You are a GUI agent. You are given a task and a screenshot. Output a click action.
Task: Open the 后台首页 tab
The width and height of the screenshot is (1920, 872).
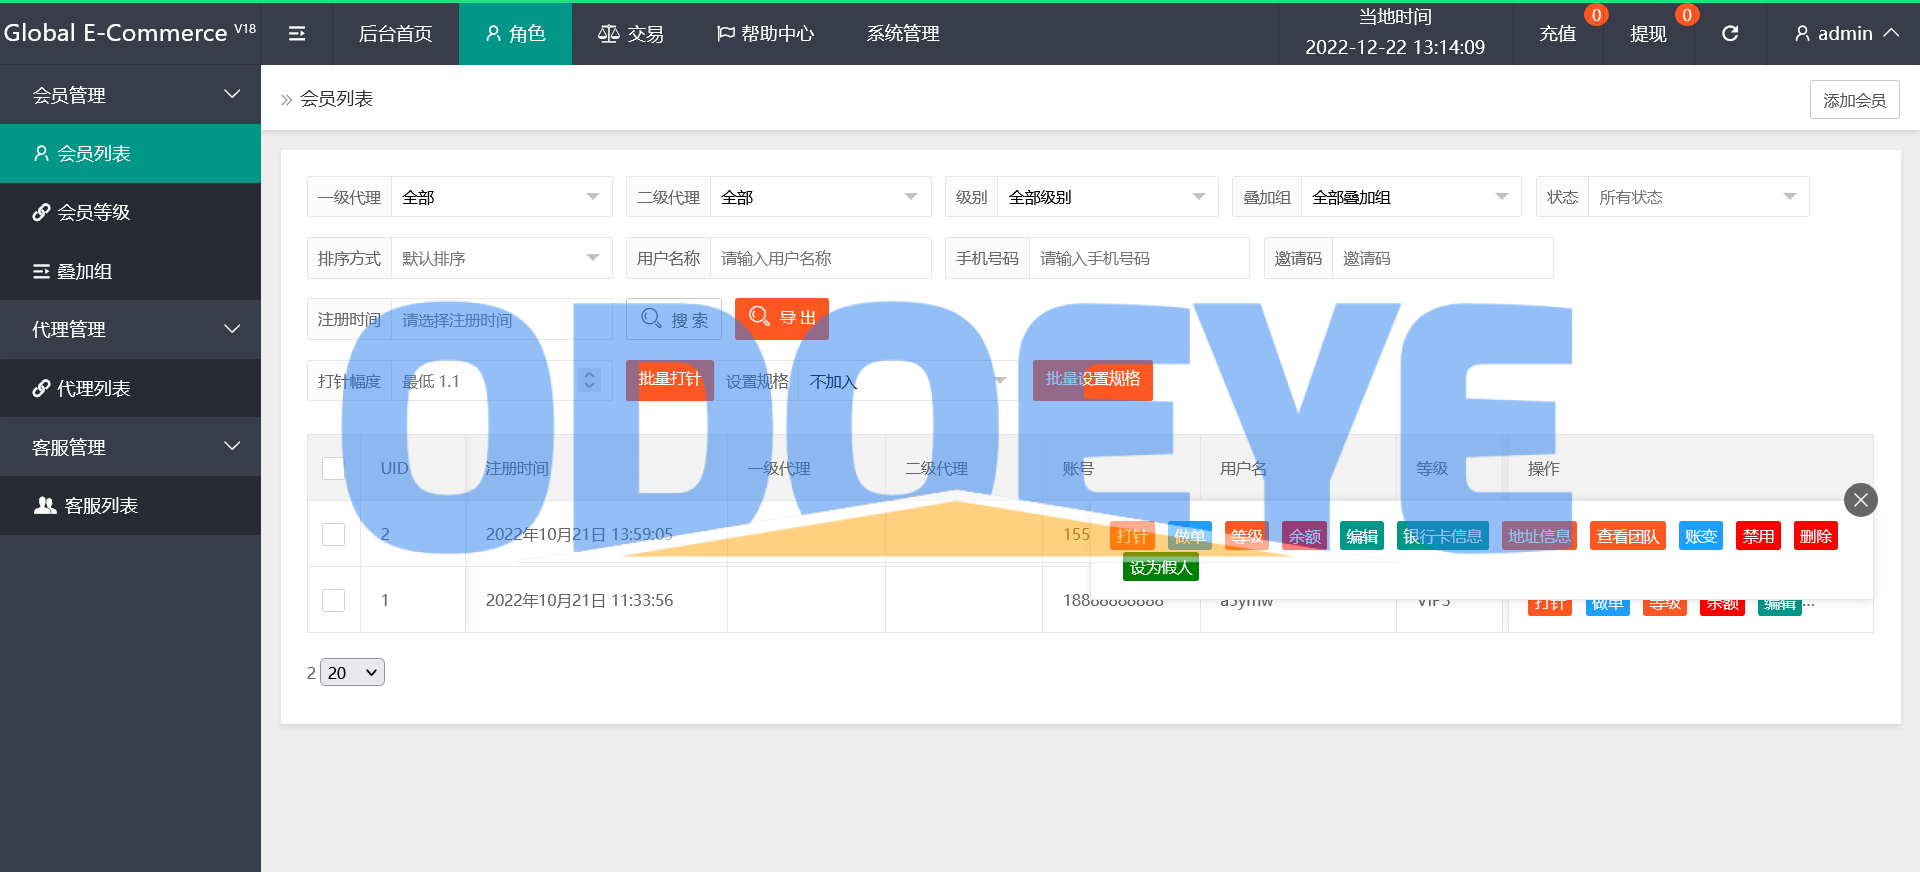click(x=395, y=34)
